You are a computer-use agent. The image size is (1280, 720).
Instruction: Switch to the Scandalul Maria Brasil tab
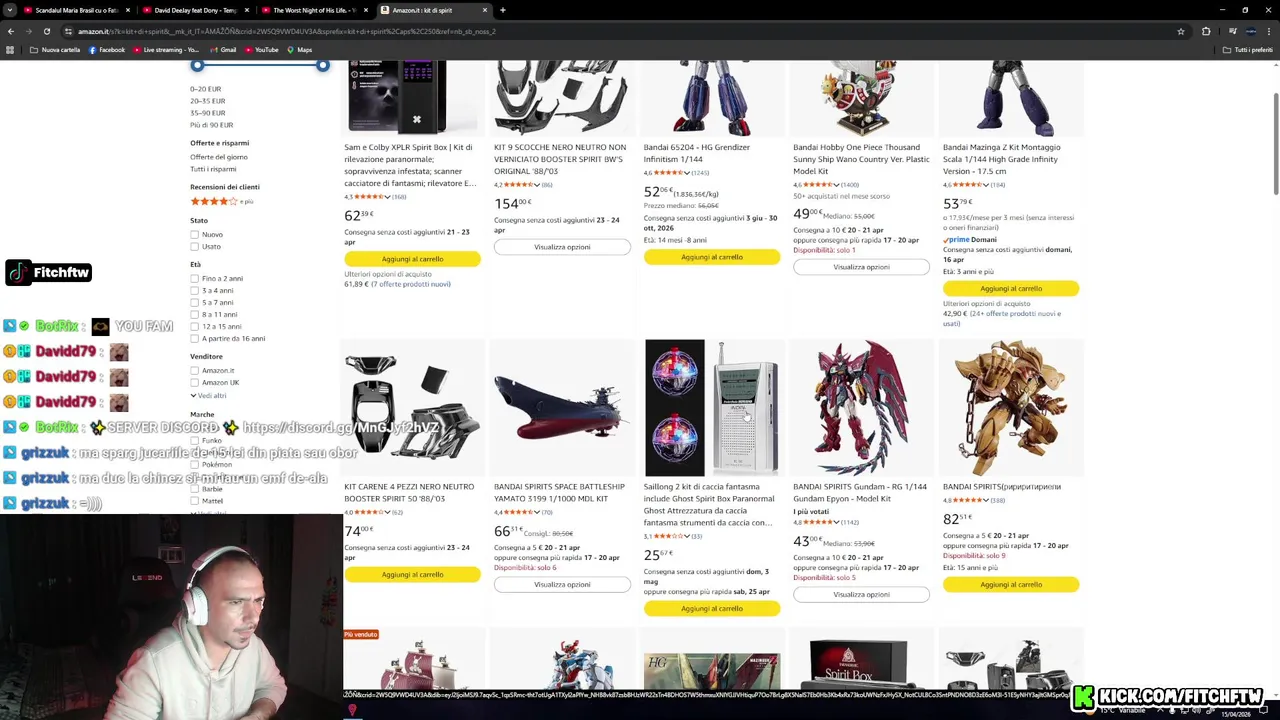[76, 10]
